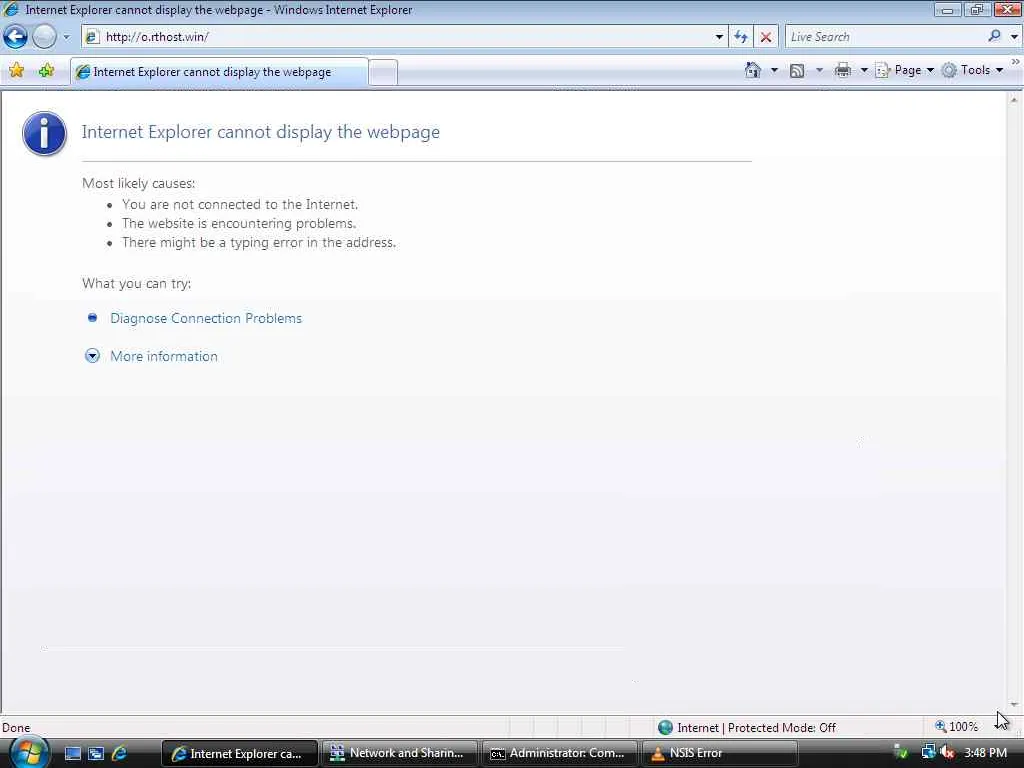Click the Internet zone globe icon

(x=665, y=727)
